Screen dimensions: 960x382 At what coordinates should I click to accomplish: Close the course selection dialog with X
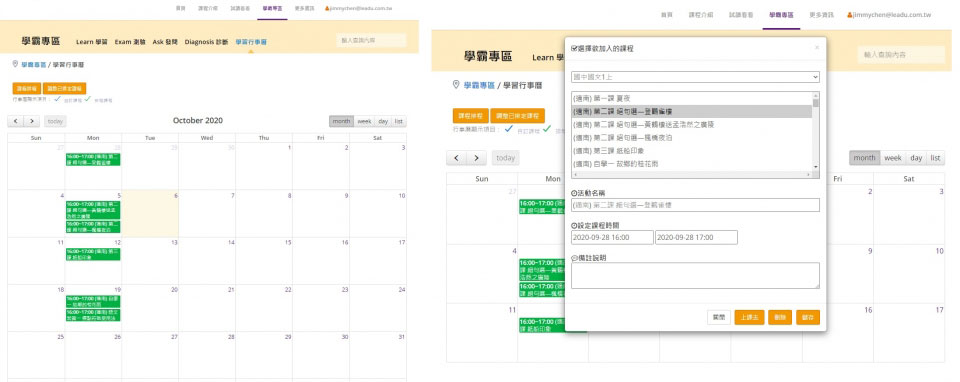tap(816, 47)
